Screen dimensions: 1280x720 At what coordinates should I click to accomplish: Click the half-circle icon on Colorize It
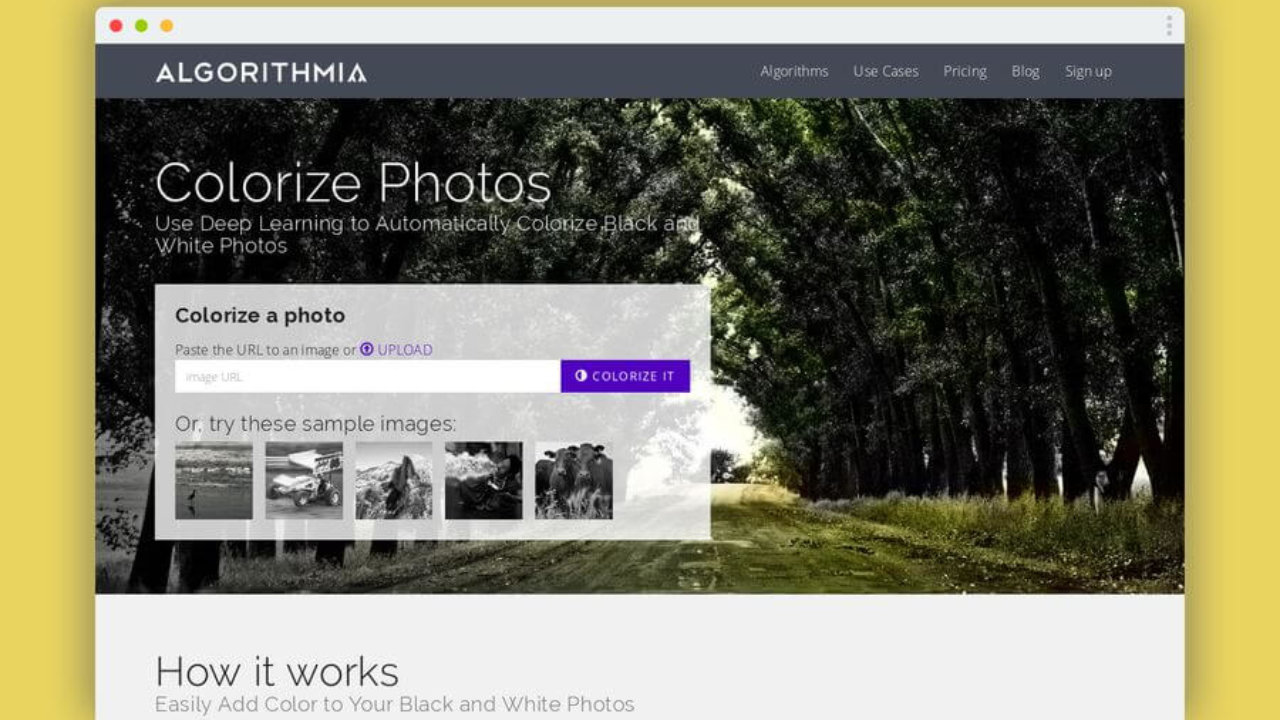[581, 376]
